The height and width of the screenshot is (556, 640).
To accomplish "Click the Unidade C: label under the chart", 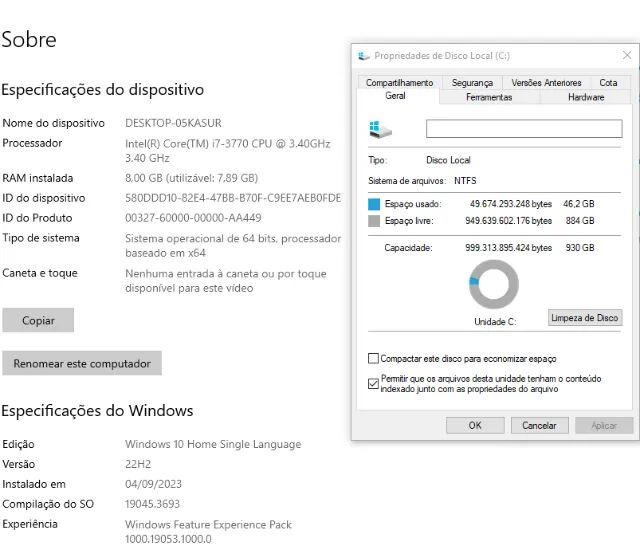I will point(495,322).
